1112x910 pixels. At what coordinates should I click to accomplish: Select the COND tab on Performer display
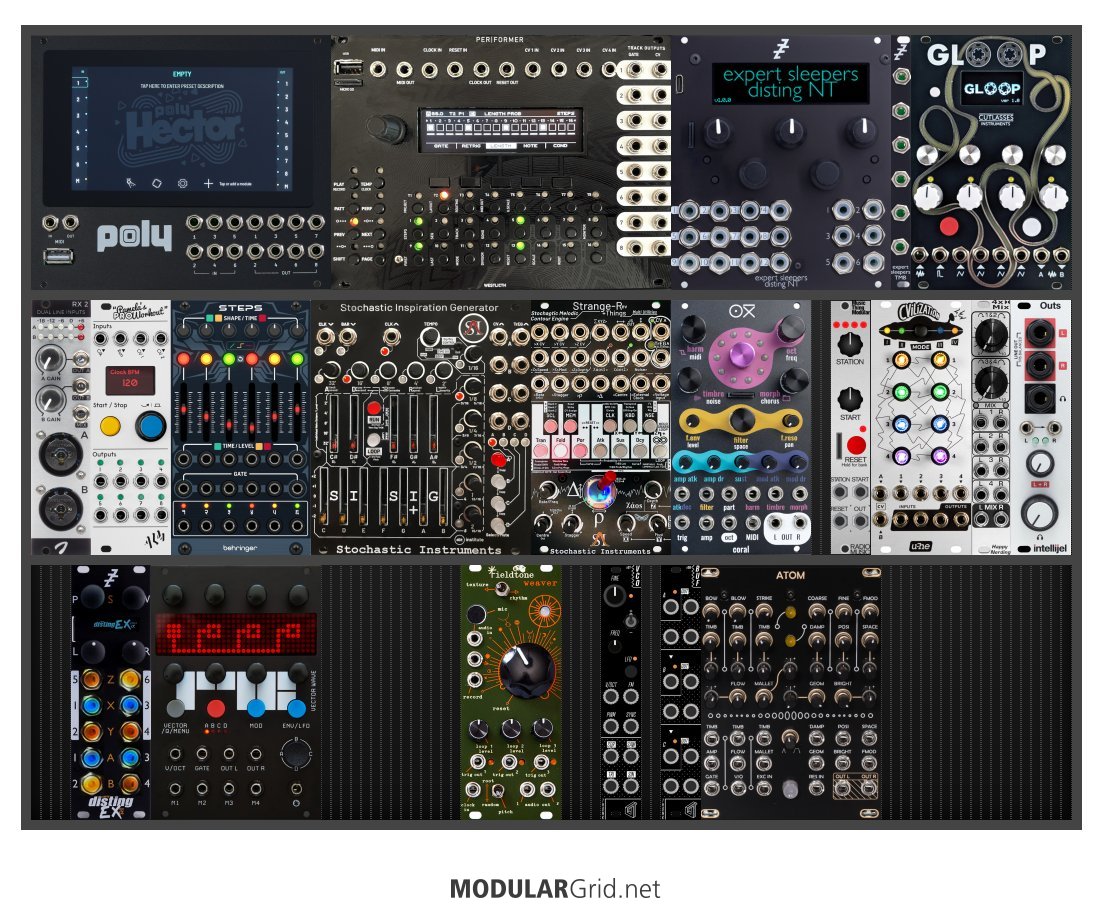[x=560, y=145]
